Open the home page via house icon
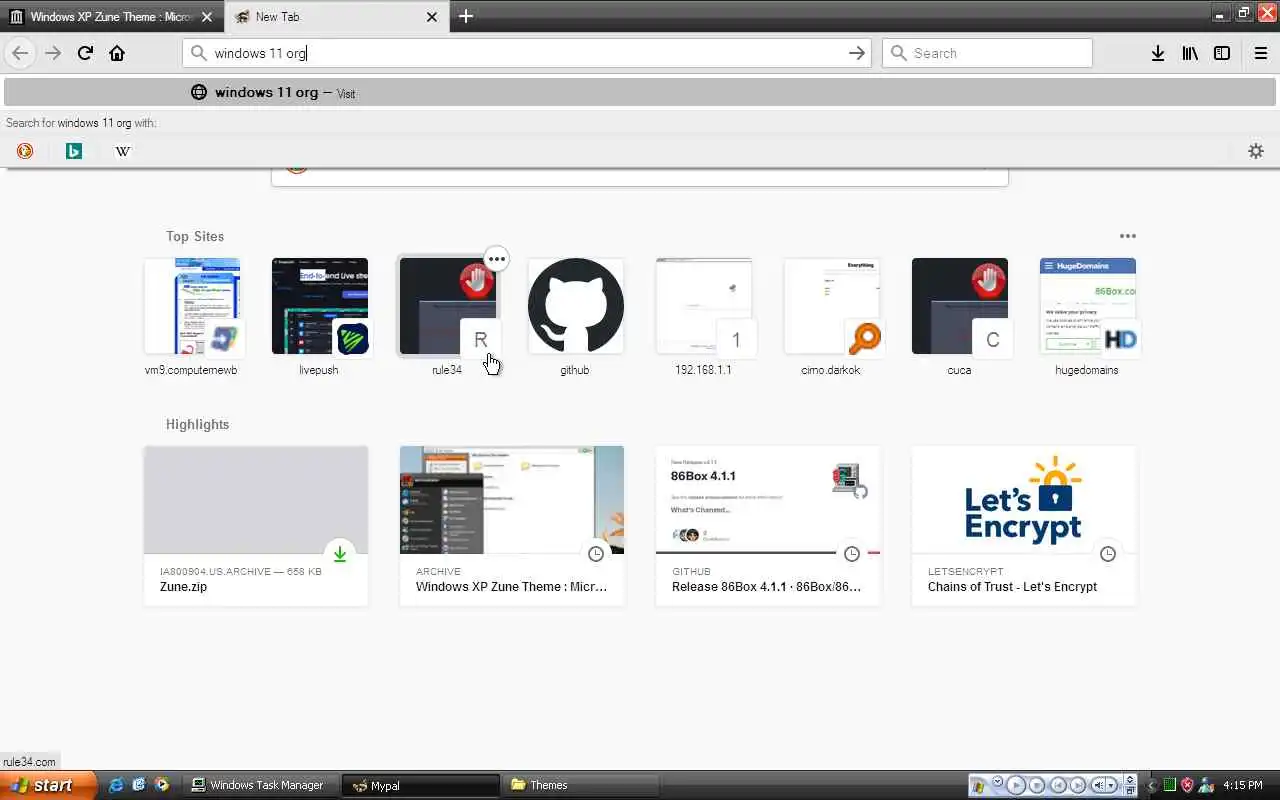This screenshot has width=1280, height=800. 117,53
